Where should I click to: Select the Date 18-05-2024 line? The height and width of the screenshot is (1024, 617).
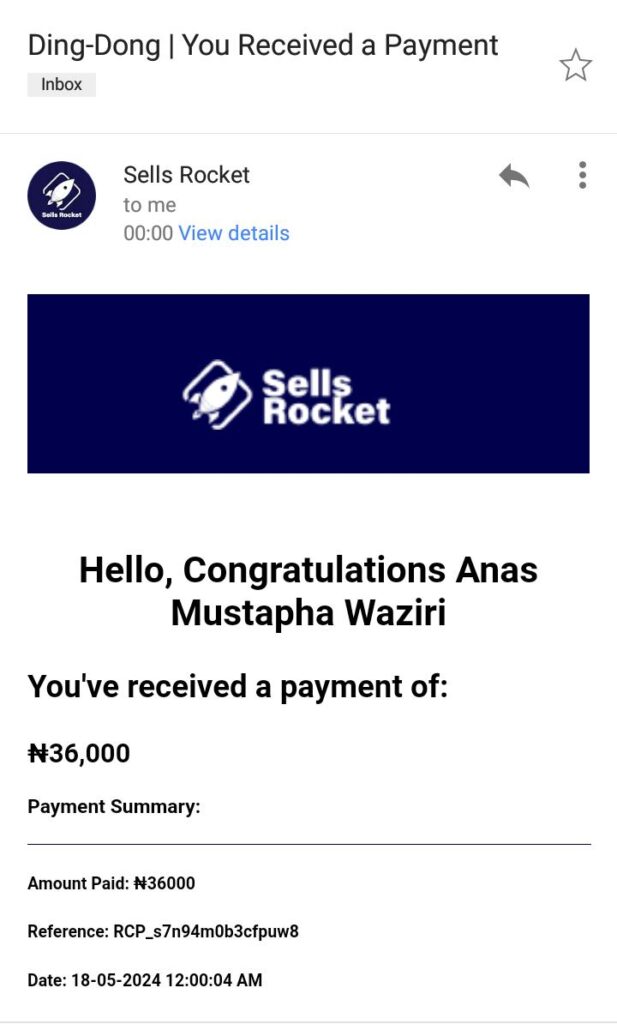pyautogui.click(x=145, y=980)
